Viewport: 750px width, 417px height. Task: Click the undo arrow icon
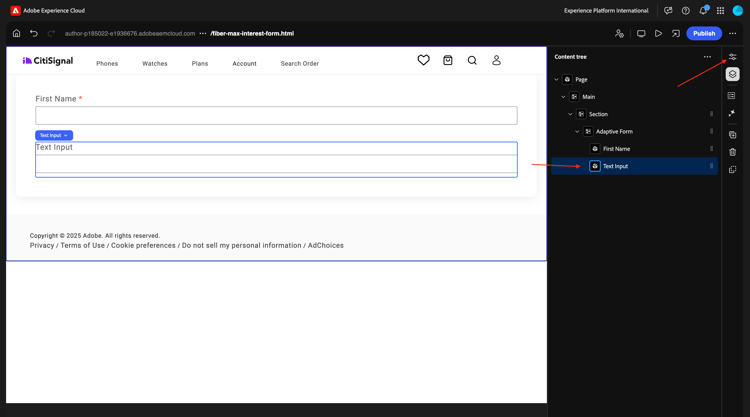pos(33,33)
